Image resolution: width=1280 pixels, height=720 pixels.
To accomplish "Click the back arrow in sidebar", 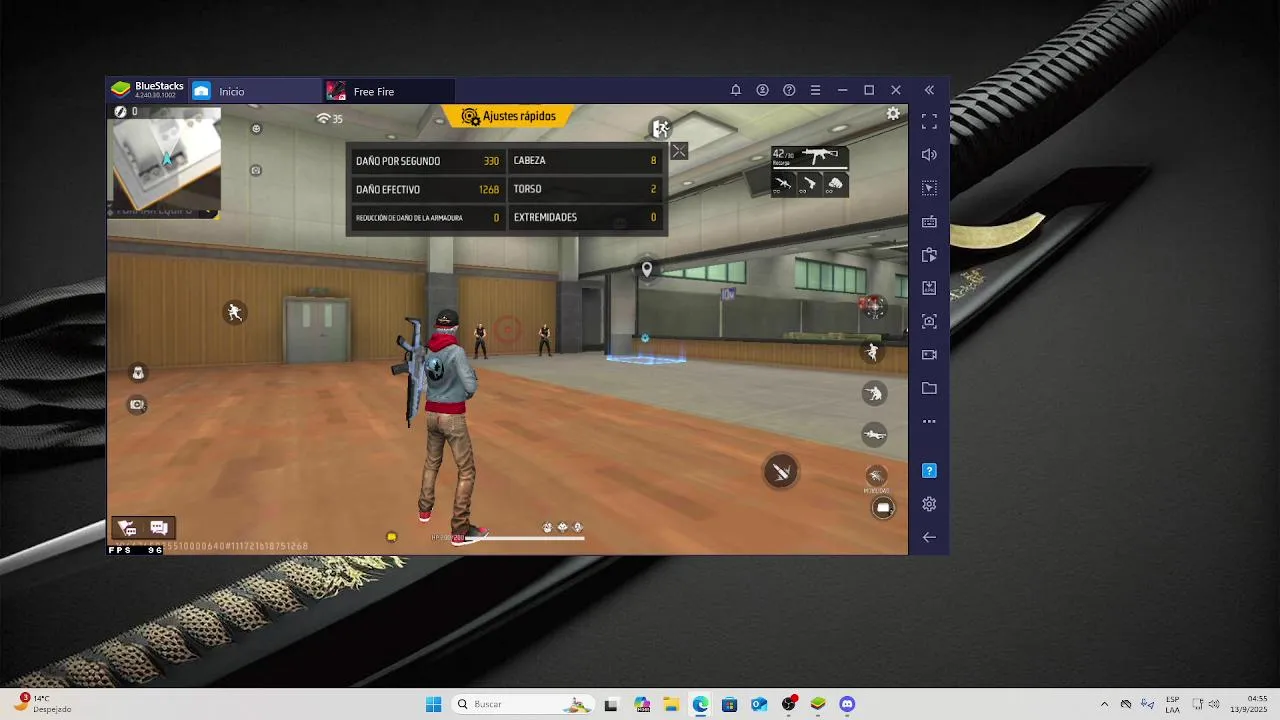I will click(x=929, y=537).
